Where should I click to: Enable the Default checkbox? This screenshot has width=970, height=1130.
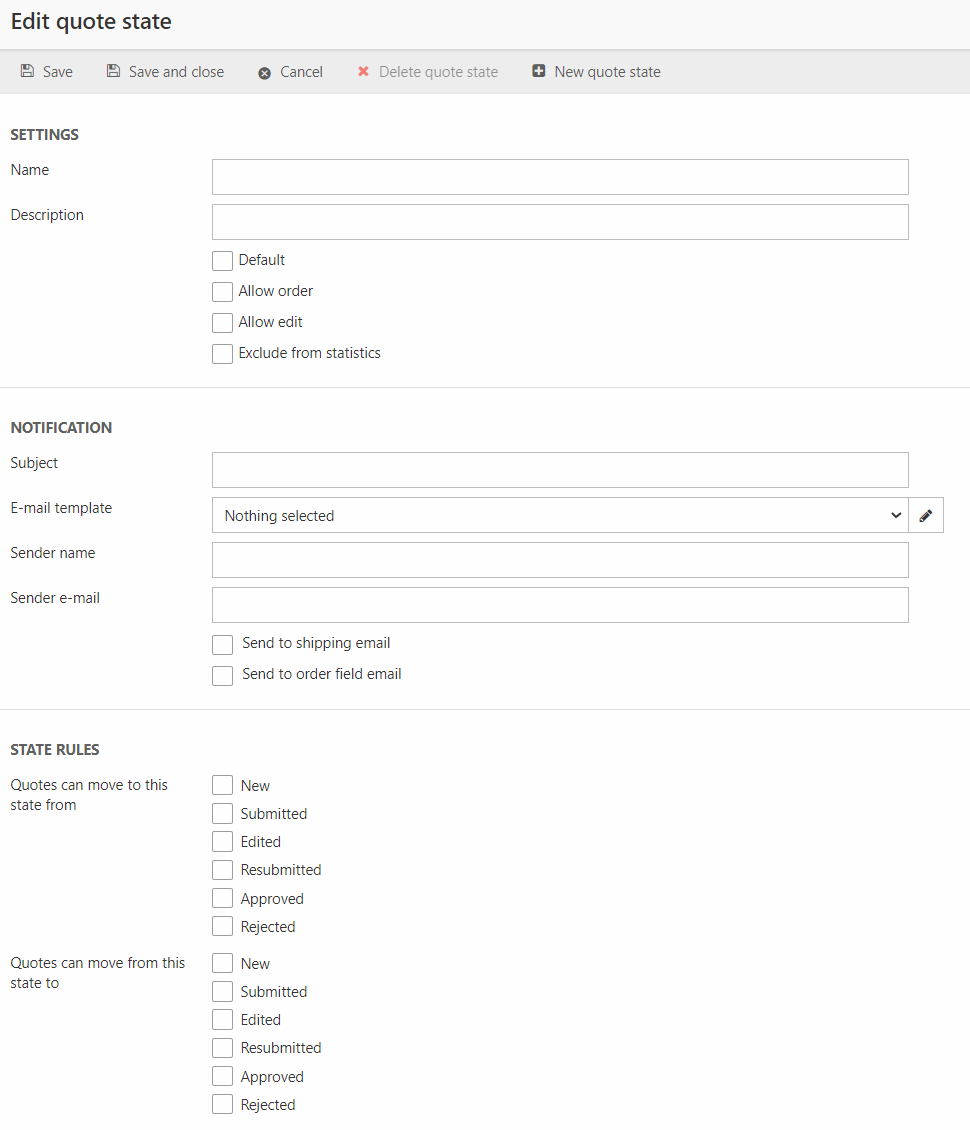(x=222, y=261)
